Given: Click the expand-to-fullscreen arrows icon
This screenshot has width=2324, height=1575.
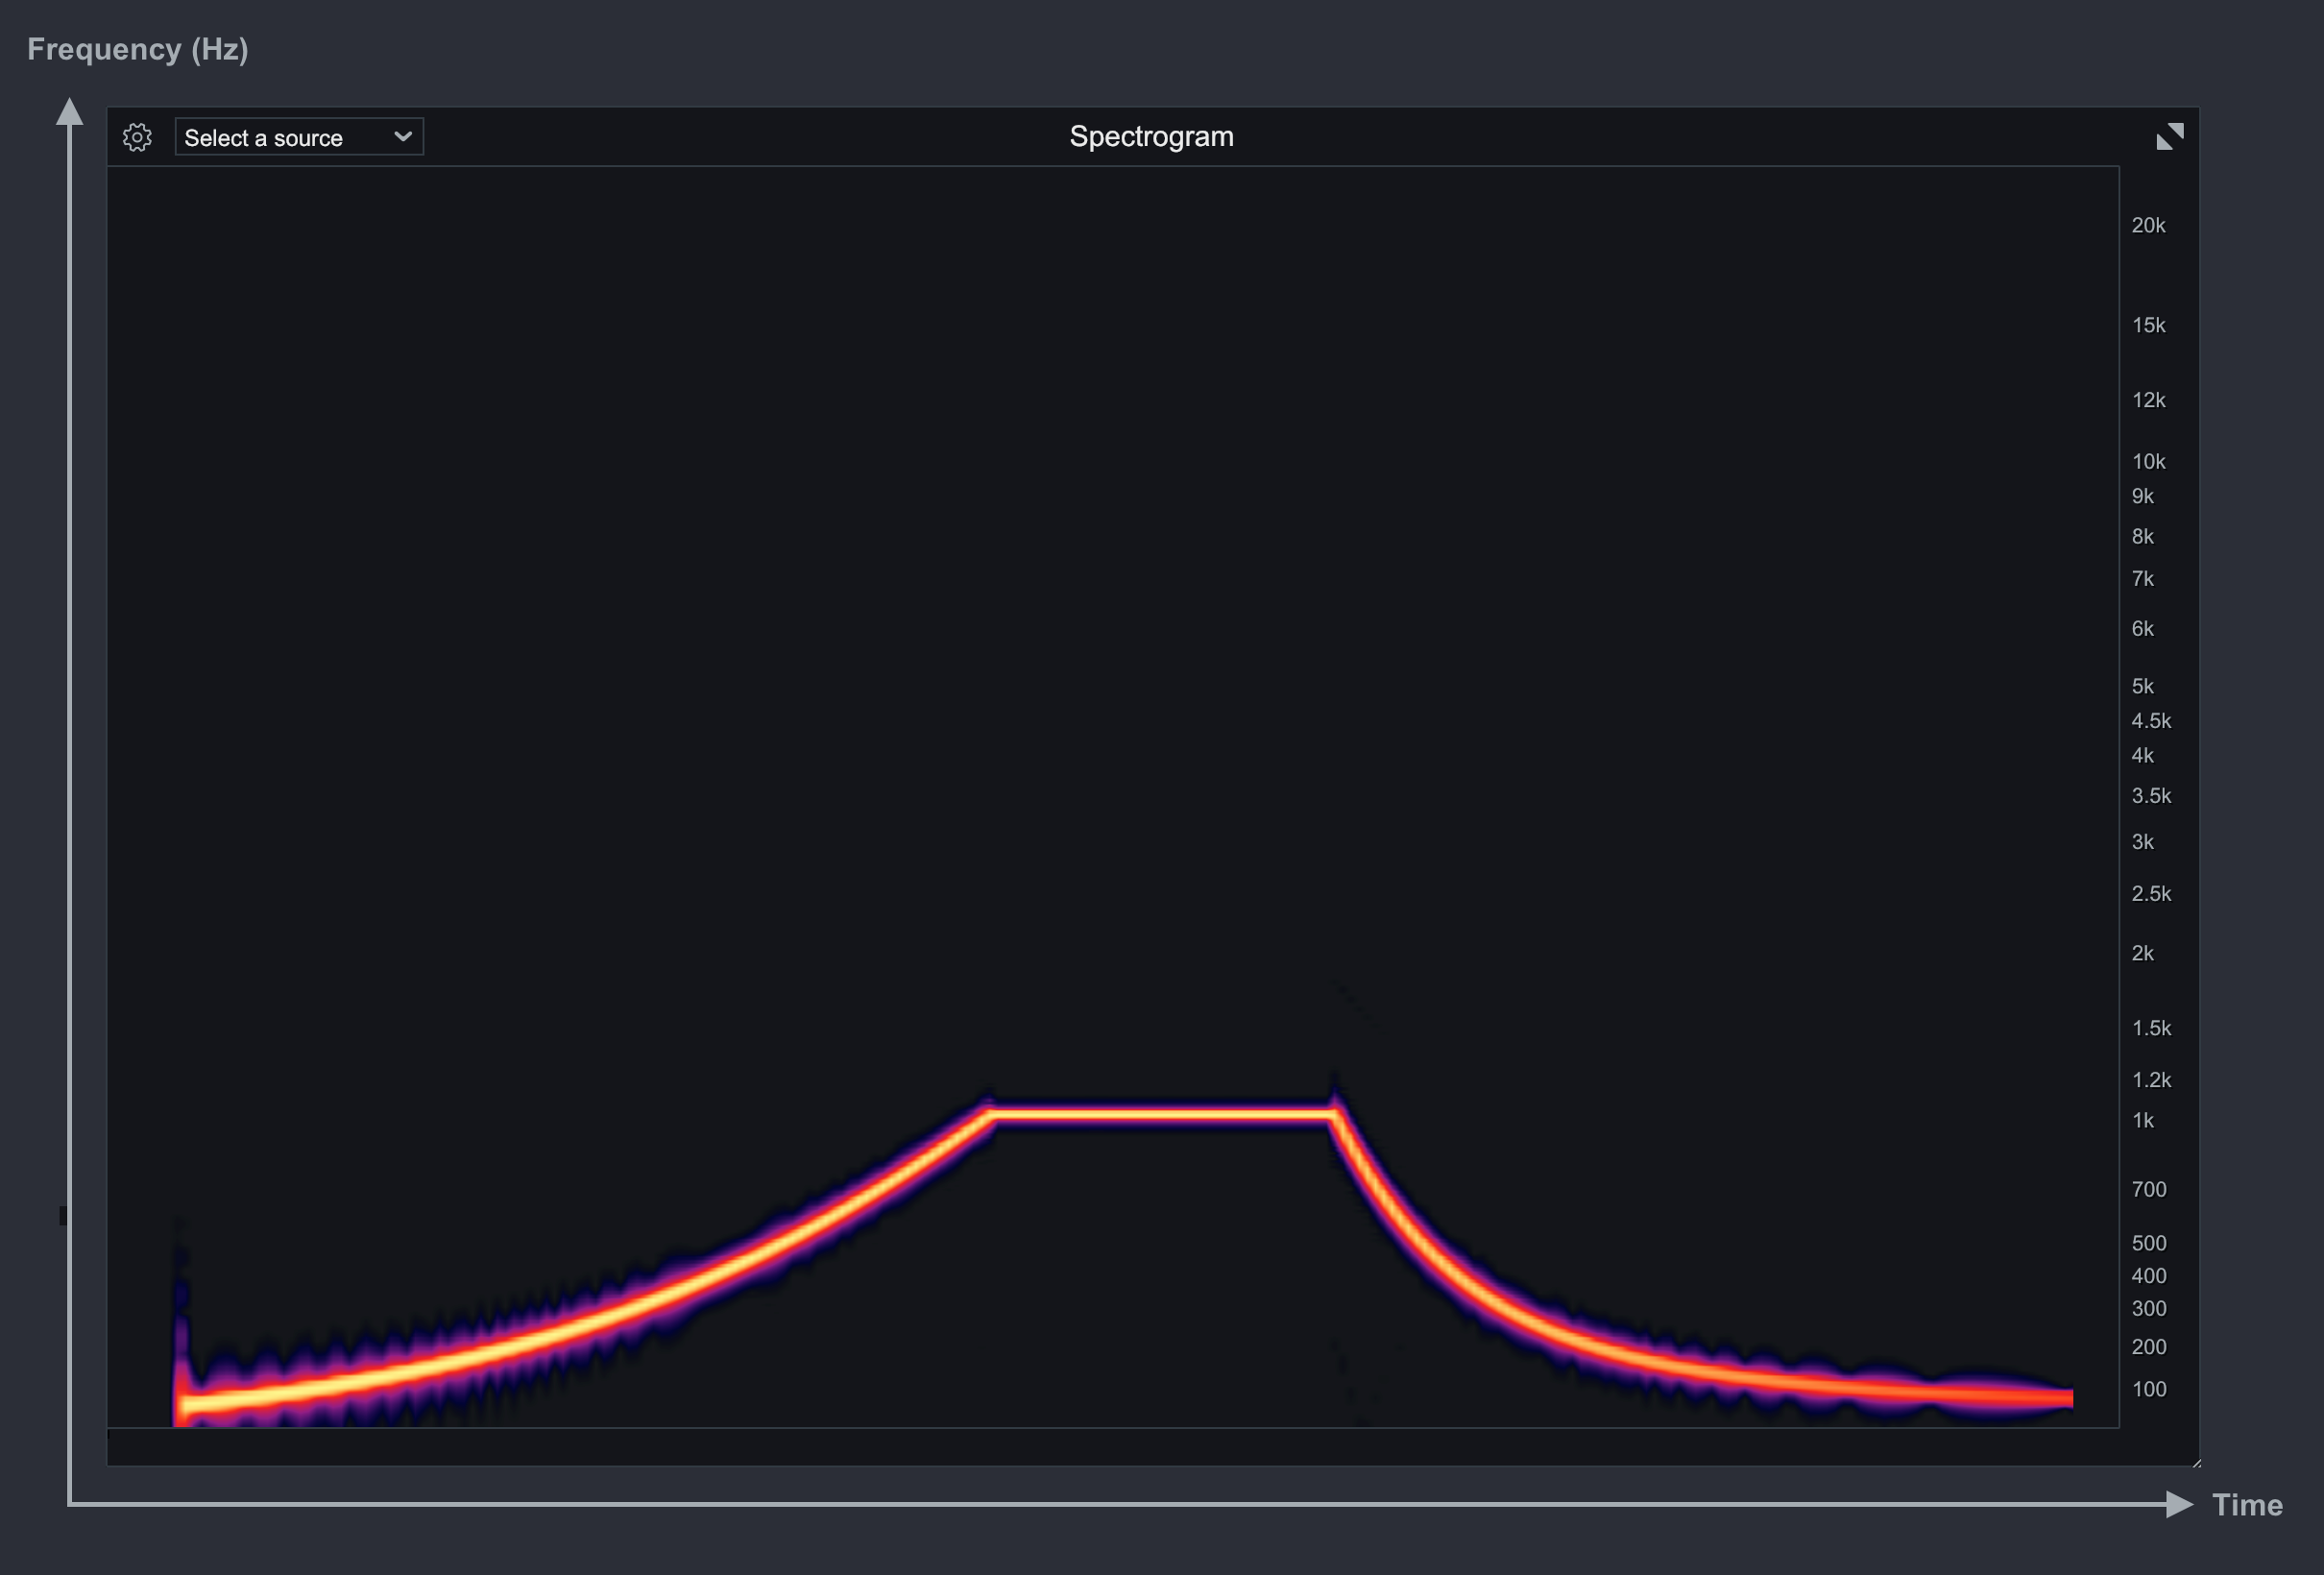Looking at the screenshot, I should click(x=2169, y=136).
